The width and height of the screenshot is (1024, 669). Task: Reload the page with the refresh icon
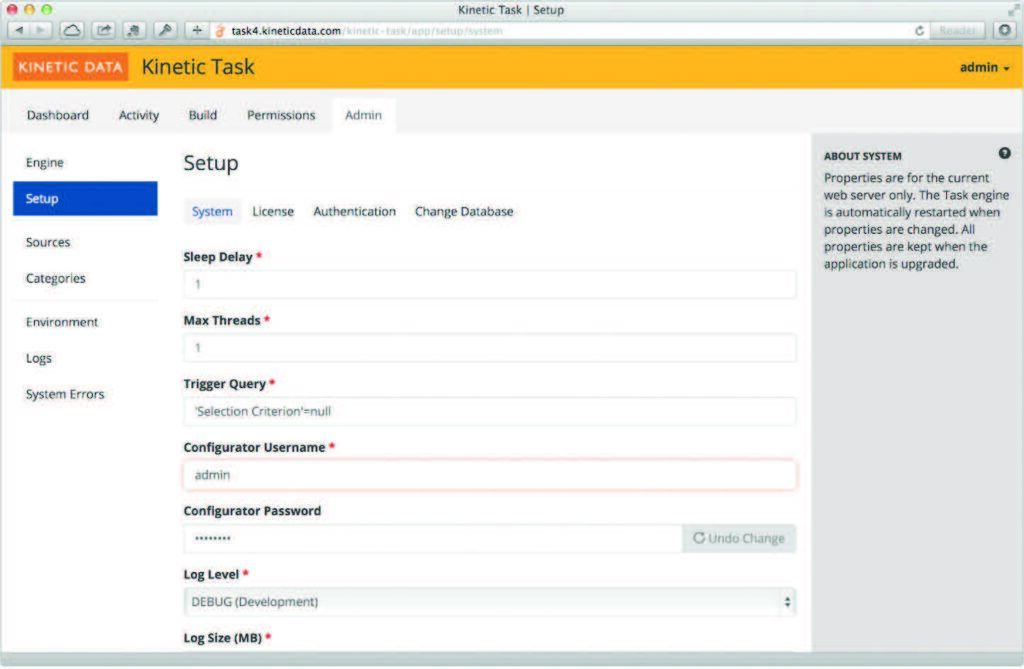(x=919, y=31)
